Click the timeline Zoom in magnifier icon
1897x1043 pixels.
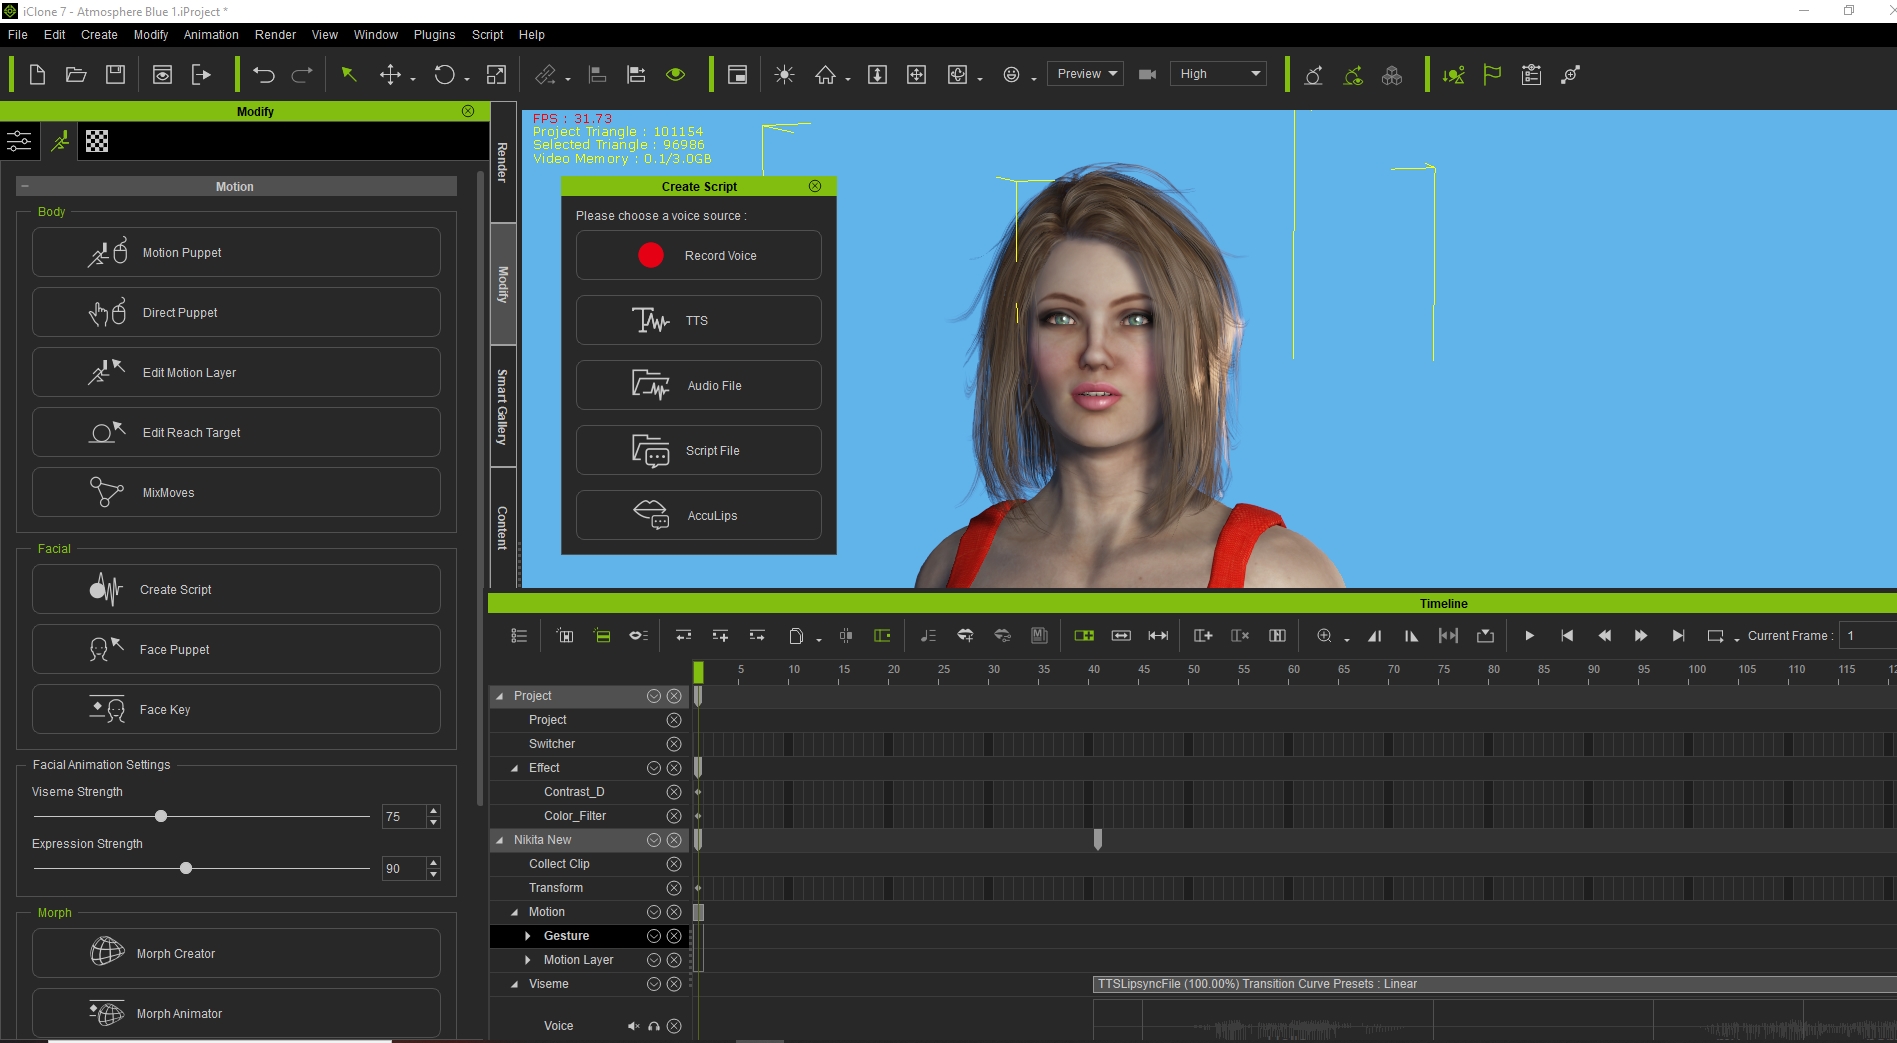[x=1324, y=636]
